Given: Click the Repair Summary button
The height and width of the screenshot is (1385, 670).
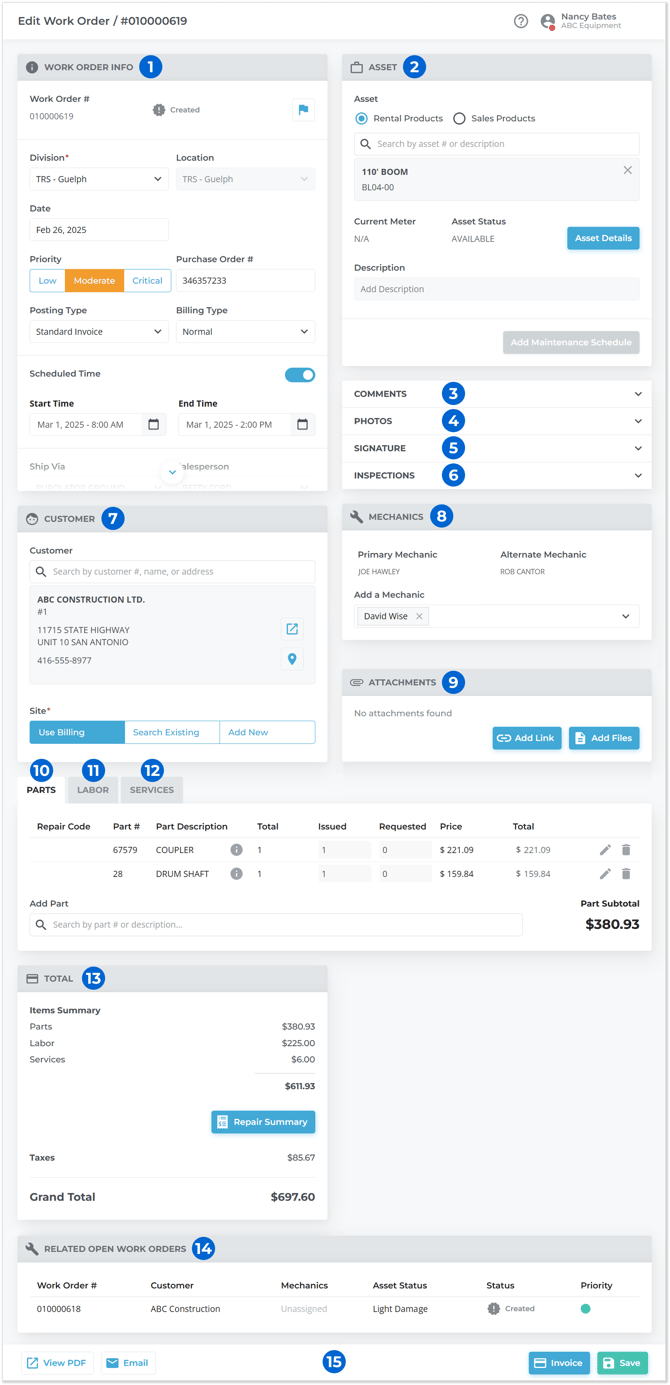Looking at the screenshot, I should (263, 1122).
